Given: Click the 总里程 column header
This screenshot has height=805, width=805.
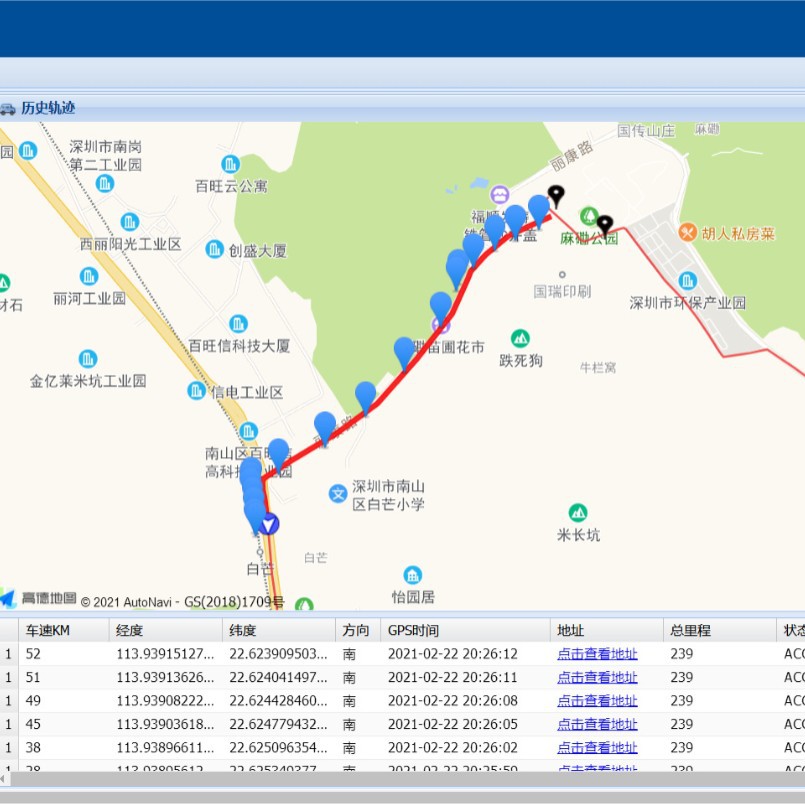Looking at the screenshot, I should (720, 630).
